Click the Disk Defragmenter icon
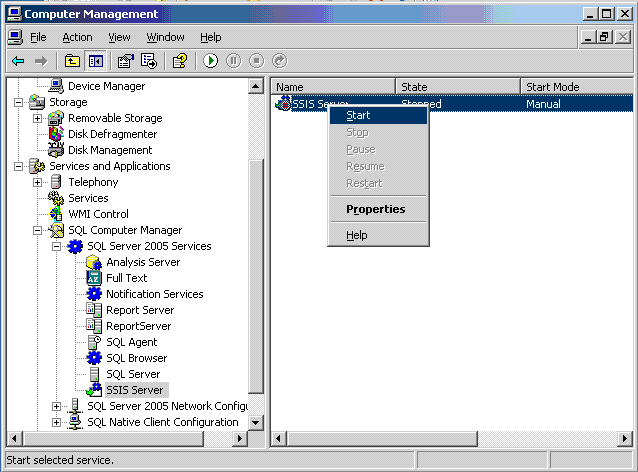 coord(56,134)
